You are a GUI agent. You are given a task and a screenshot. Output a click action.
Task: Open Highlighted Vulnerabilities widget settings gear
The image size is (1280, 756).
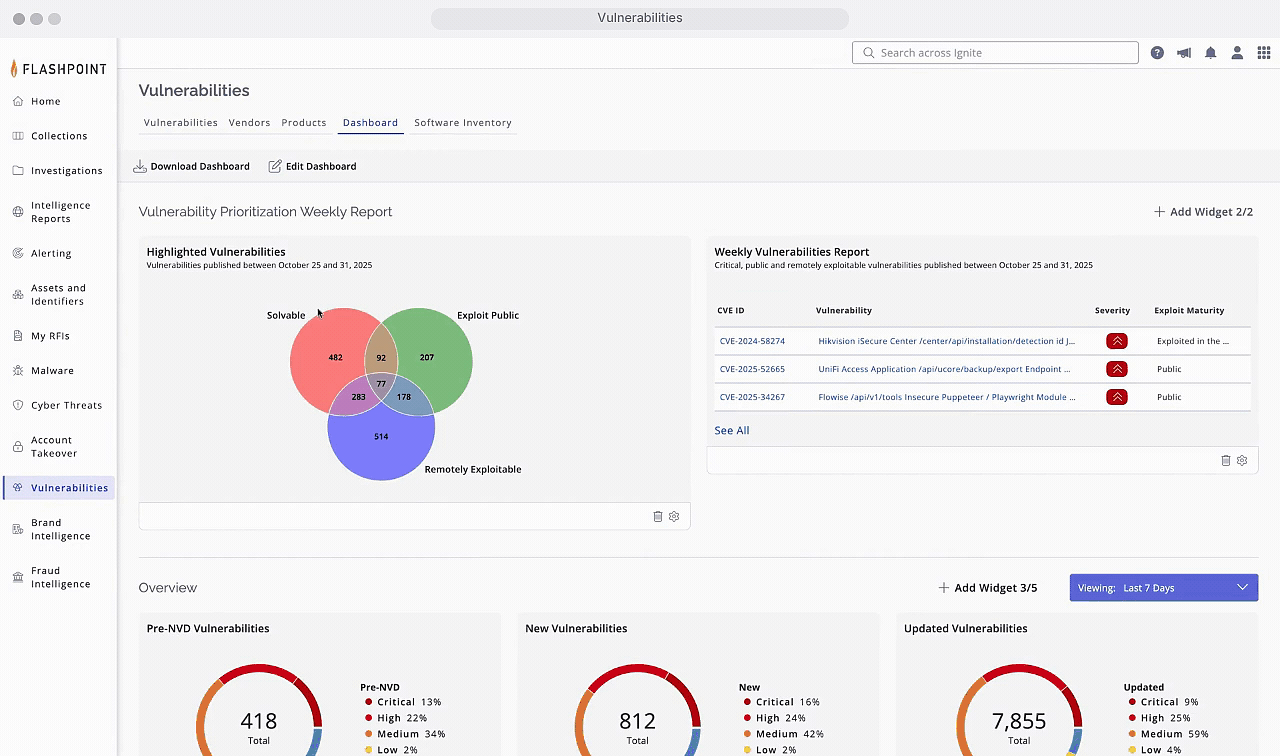pos(674,517)
